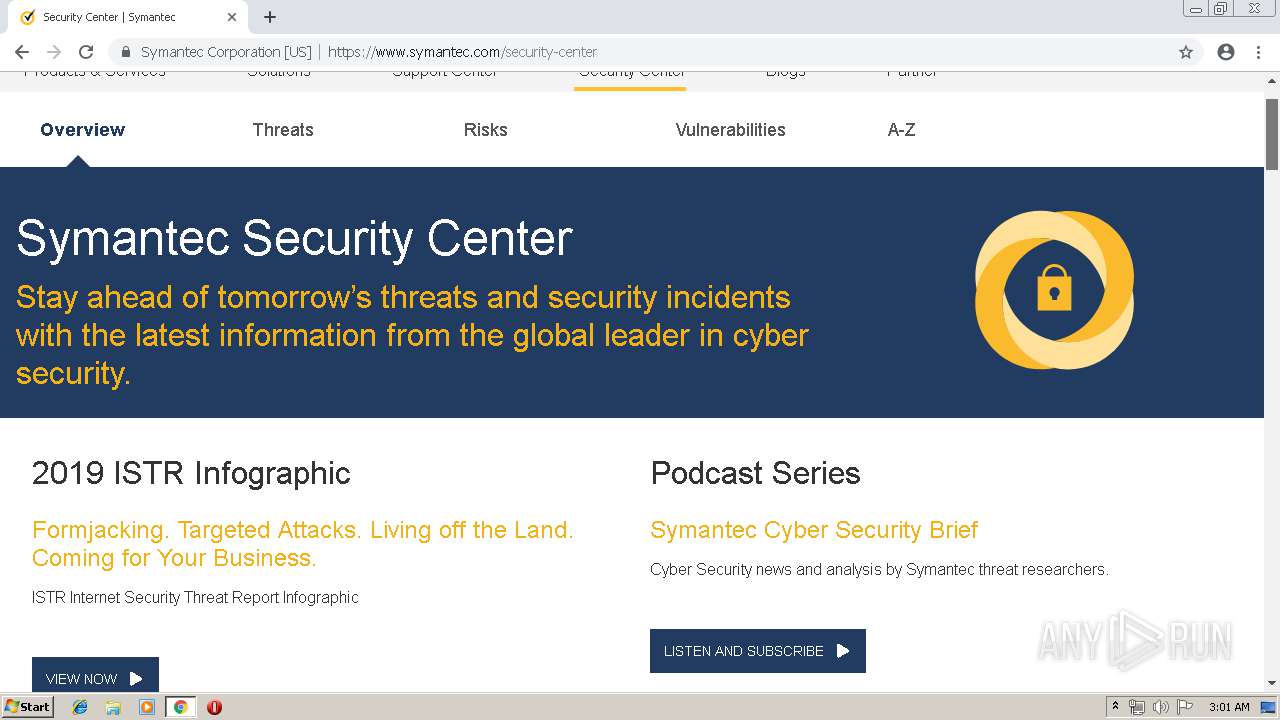
Task: Reload the Symantec page
Action: [x=86, y=52]
